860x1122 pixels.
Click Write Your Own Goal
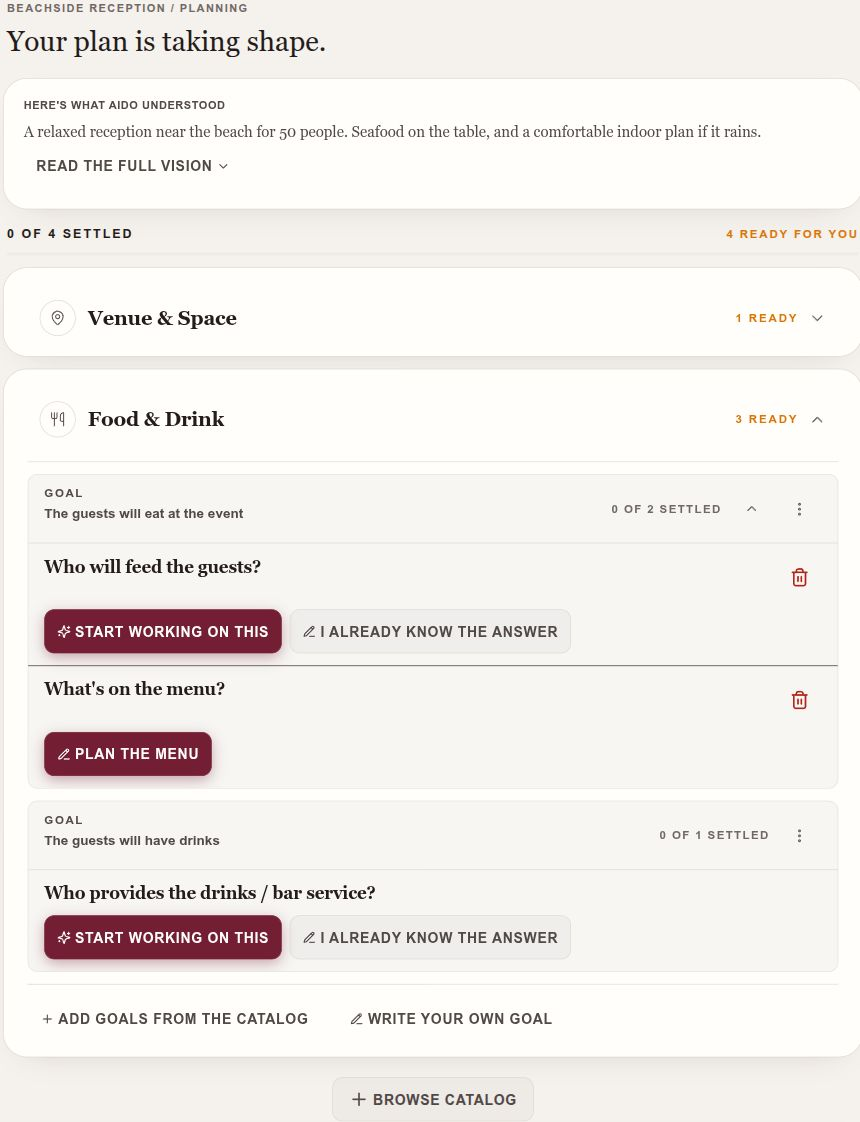tap(451, 1018)
